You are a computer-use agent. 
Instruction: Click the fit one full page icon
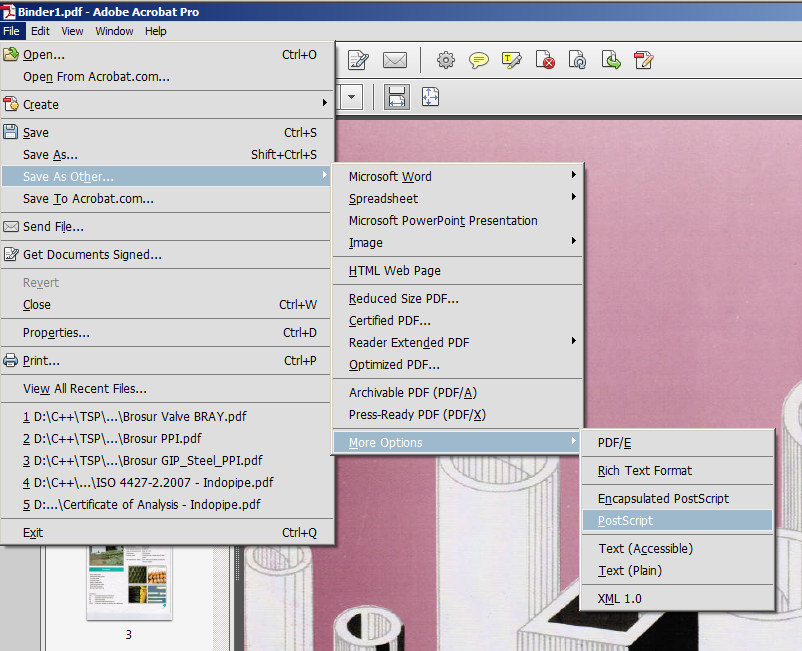(430, 97)
